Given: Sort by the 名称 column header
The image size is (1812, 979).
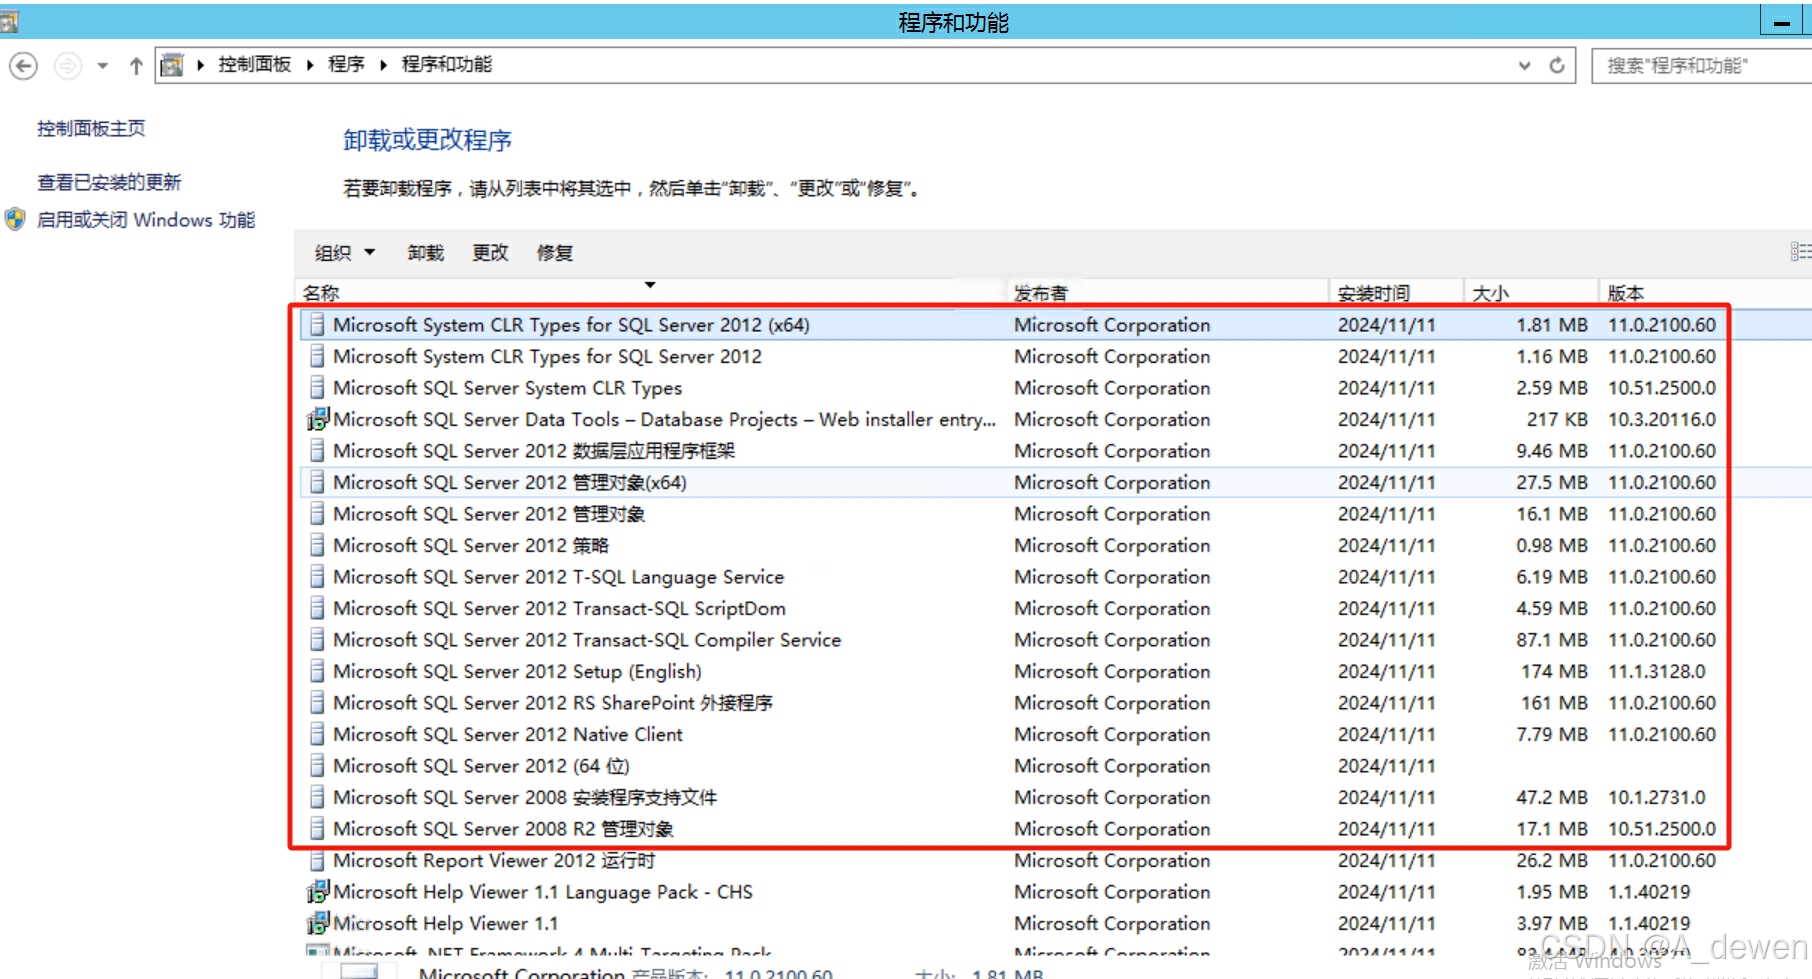Looking at the screenshot, I should tap(650, 292).
